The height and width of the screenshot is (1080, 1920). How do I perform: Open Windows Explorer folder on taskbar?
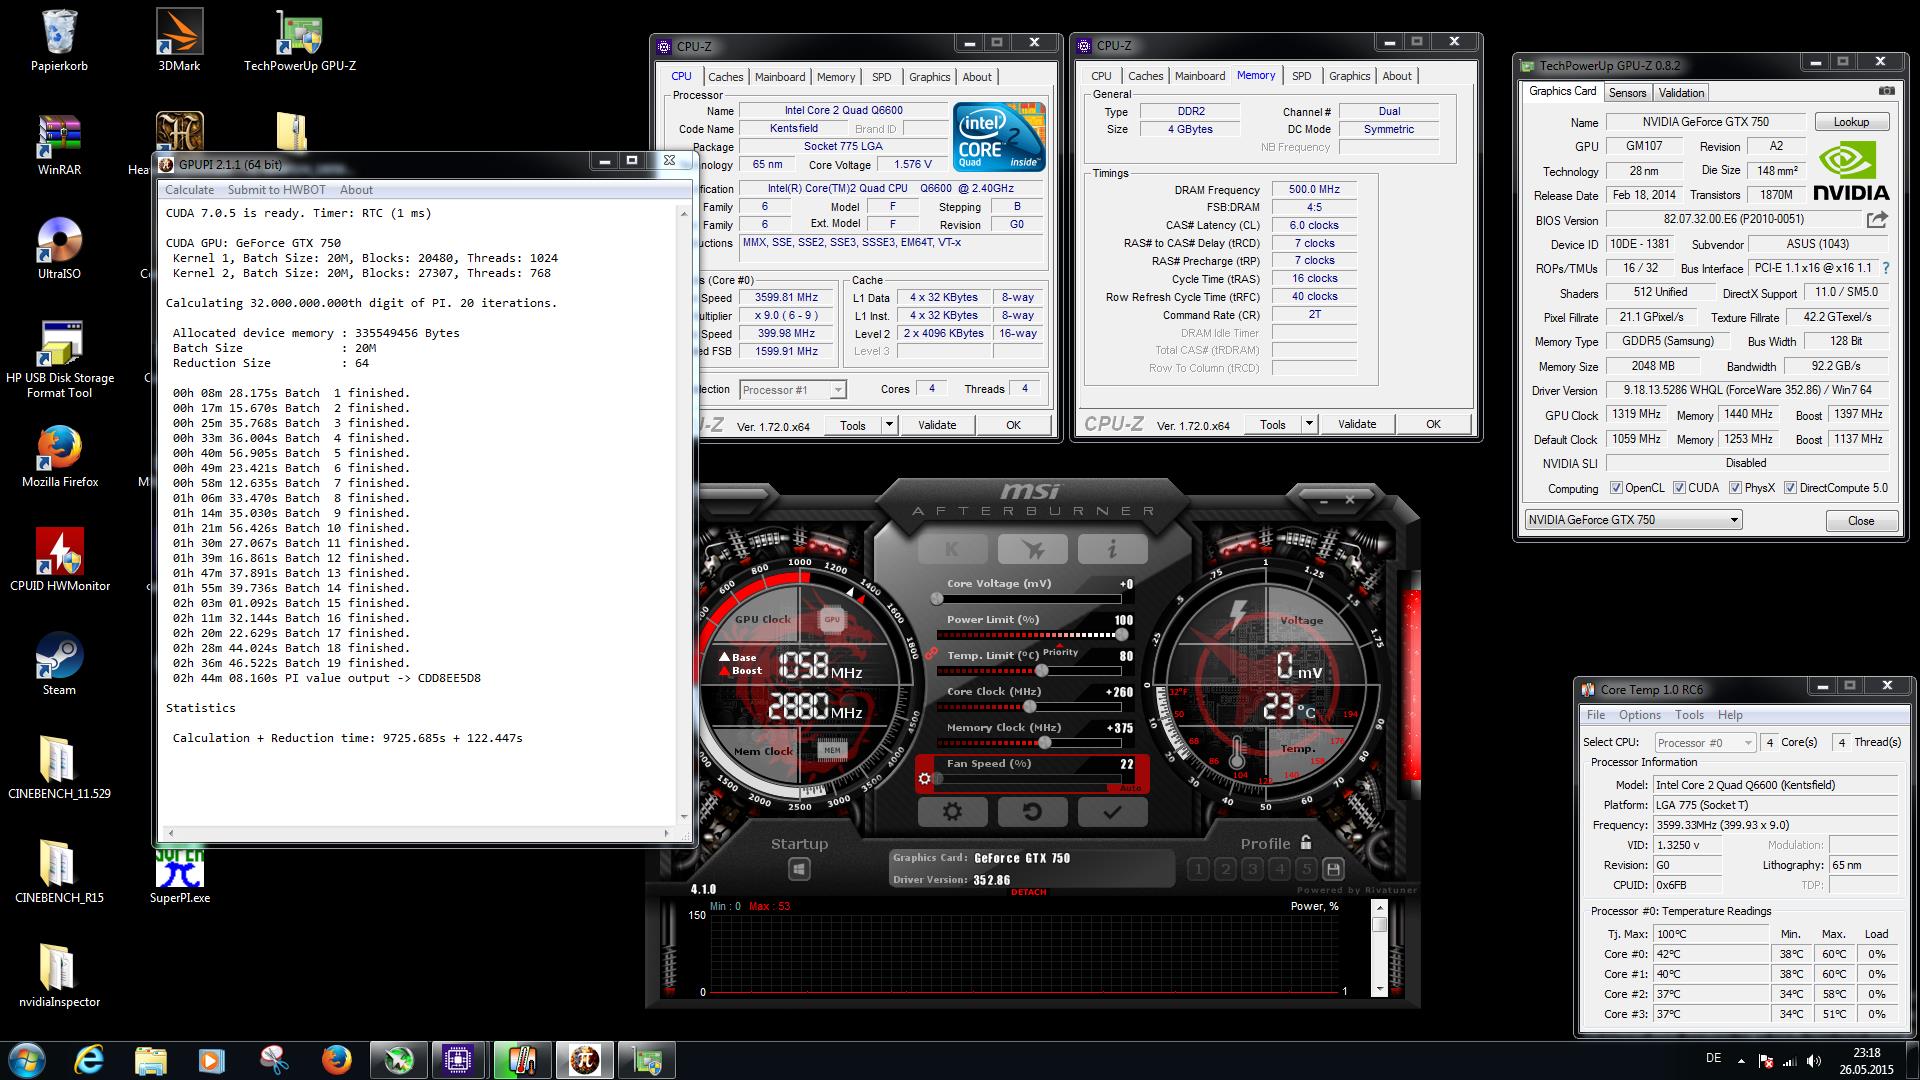tap(150, 1060)
